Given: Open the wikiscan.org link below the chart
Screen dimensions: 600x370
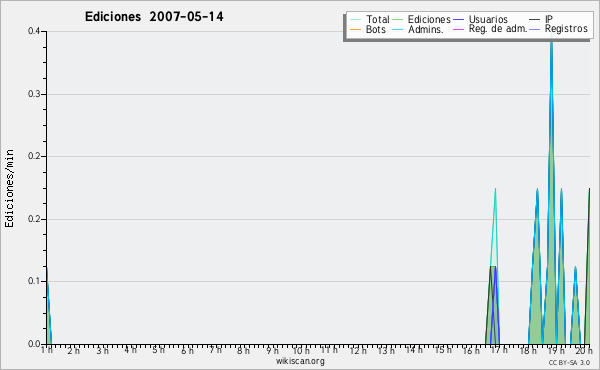Looking at the screenshot, I should pos(300,361).
